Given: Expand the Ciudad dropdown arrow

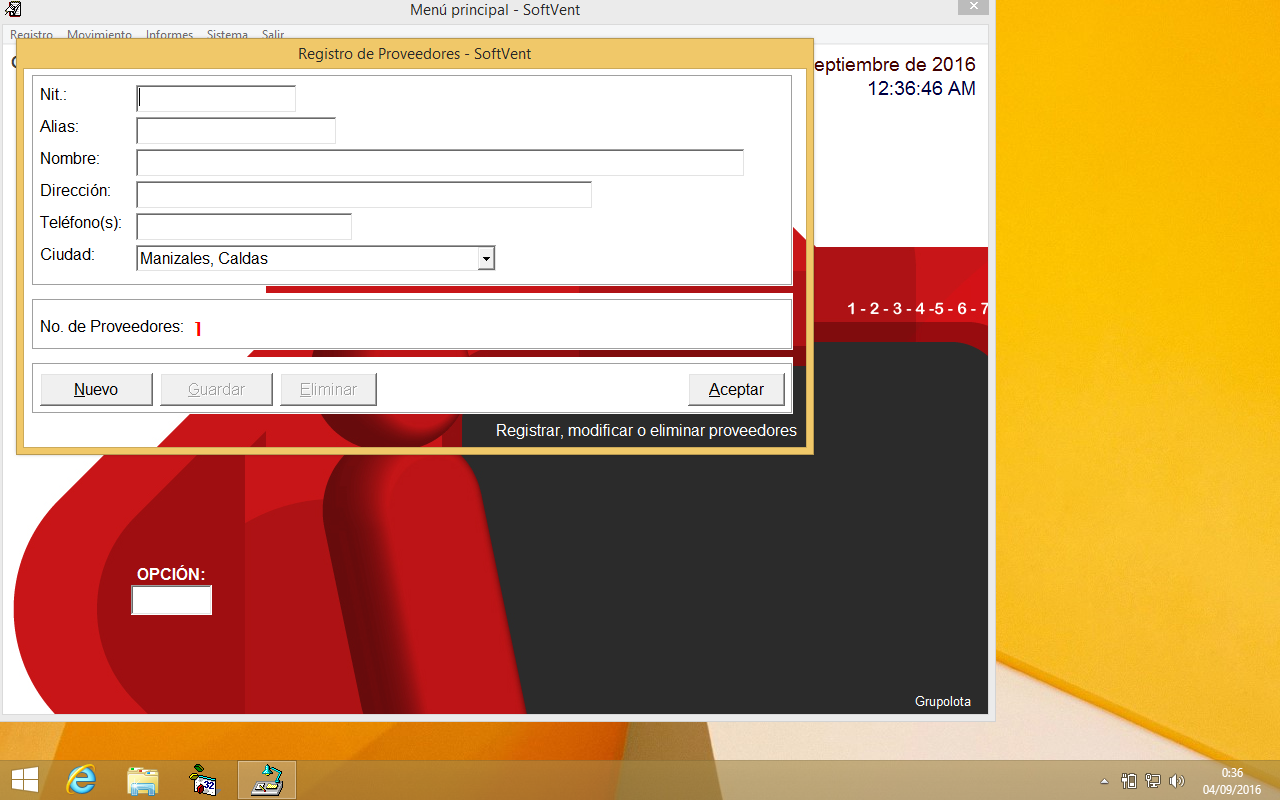Looking at the screenshot, I should (485, 259).
